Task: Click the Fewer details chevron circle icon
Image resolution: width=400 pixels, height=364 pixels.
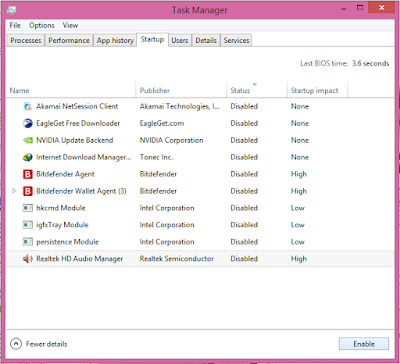Action: (16, 344)
